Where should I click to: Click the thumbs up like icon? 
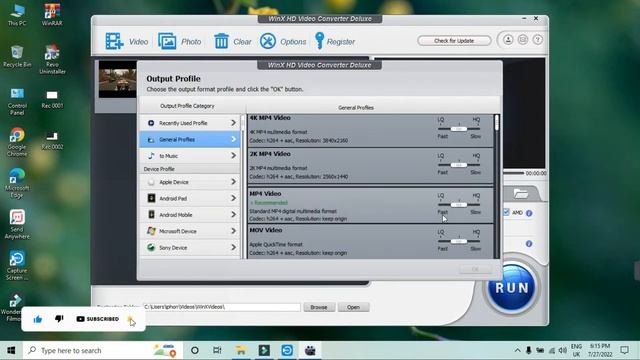(38, 319)
